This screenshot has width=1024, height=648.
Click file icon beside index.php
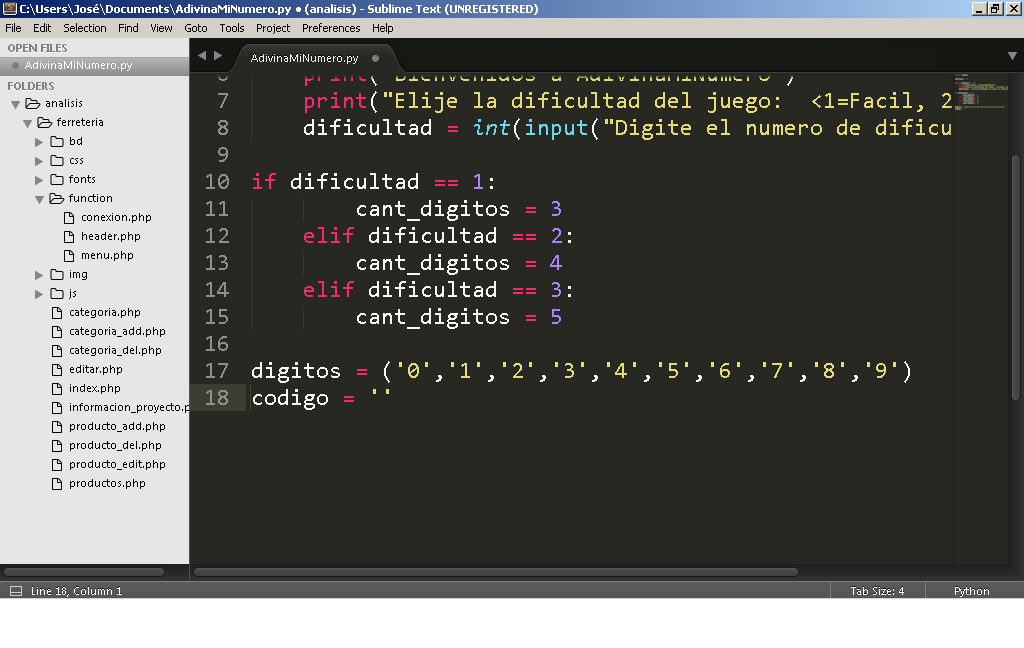tap(57, 388)
